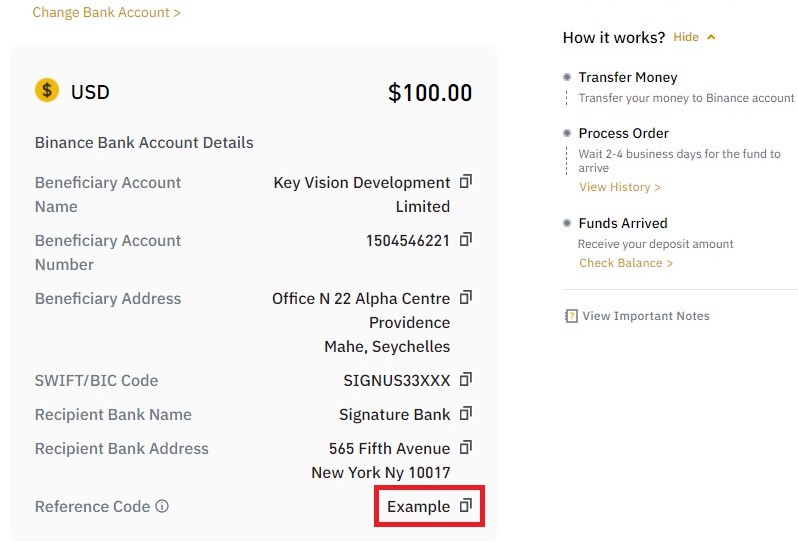Select the Funds Arrived step
This screenshot has height=546, width=798.
click(623, 223)
